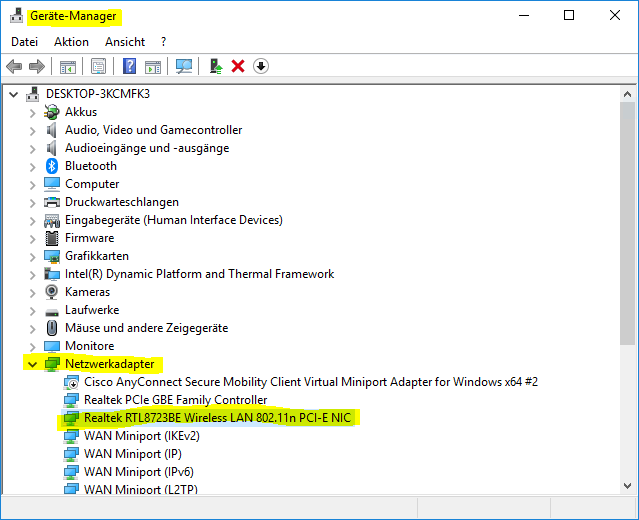Viewport: 639px width, 520px height.
Task: Open the Datei menu
Action: pos(24,42)
